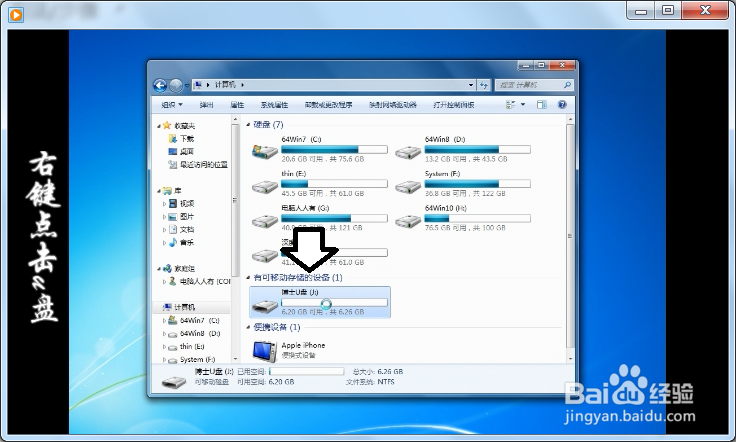Open the recent pages dropdown beside forward arrow
Screen dimensions: 736x442
(186, 85)
